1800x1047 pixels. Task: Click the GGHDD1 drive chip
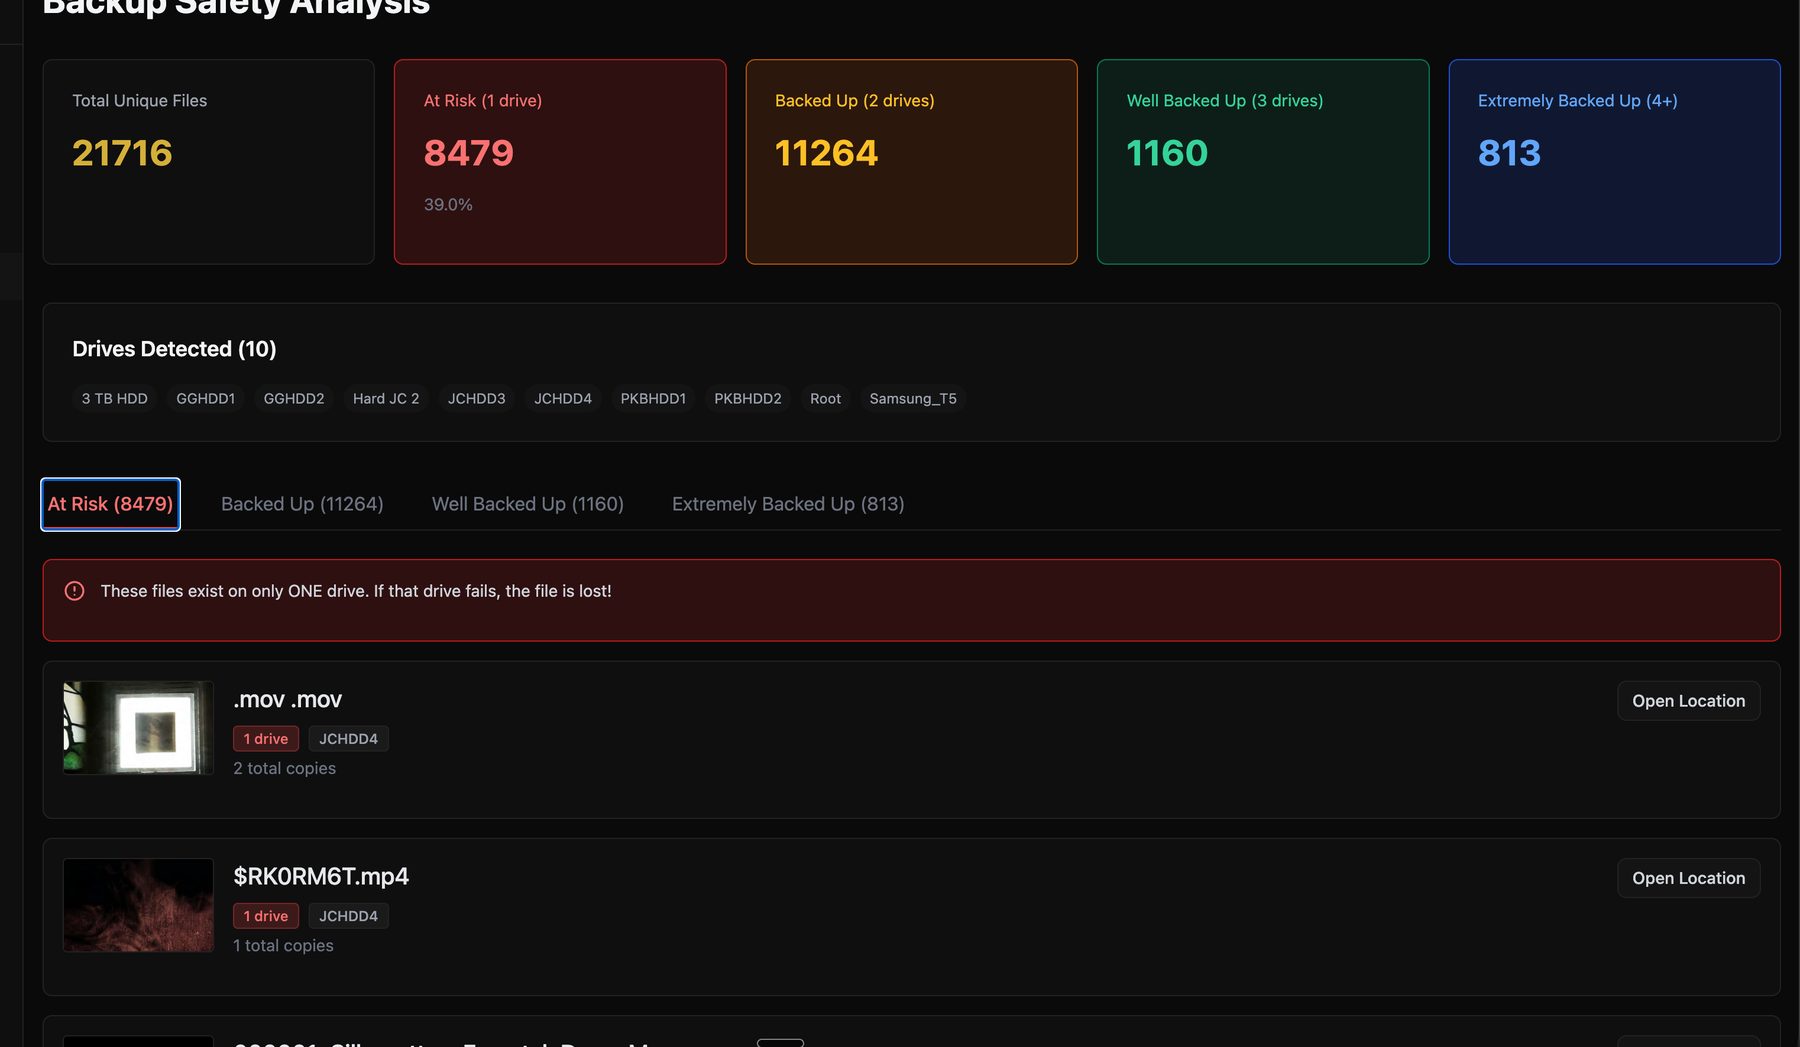(x=205, y=399)
